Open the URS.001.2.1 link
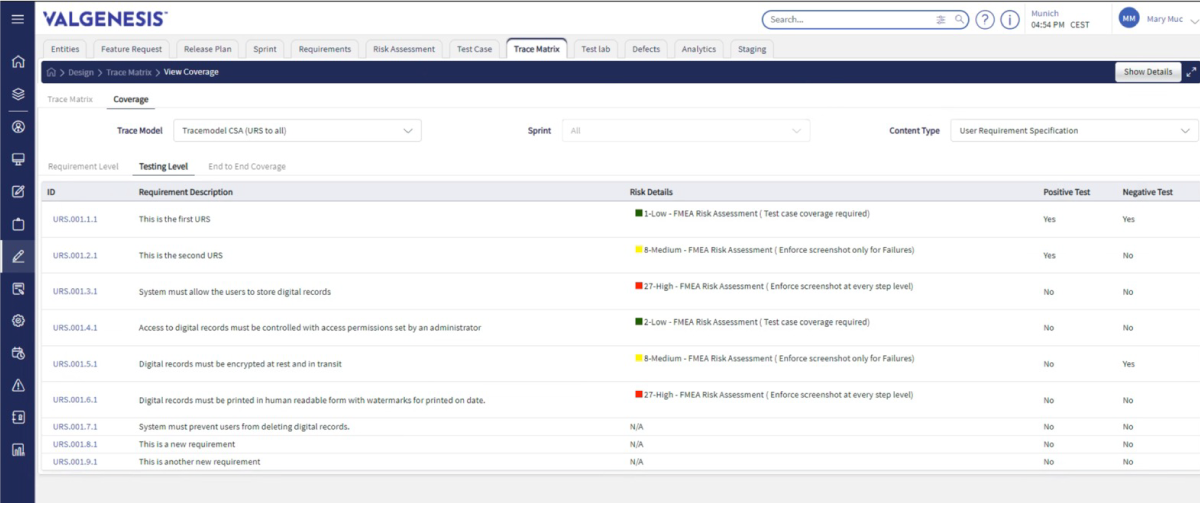 tap(75, 255)
